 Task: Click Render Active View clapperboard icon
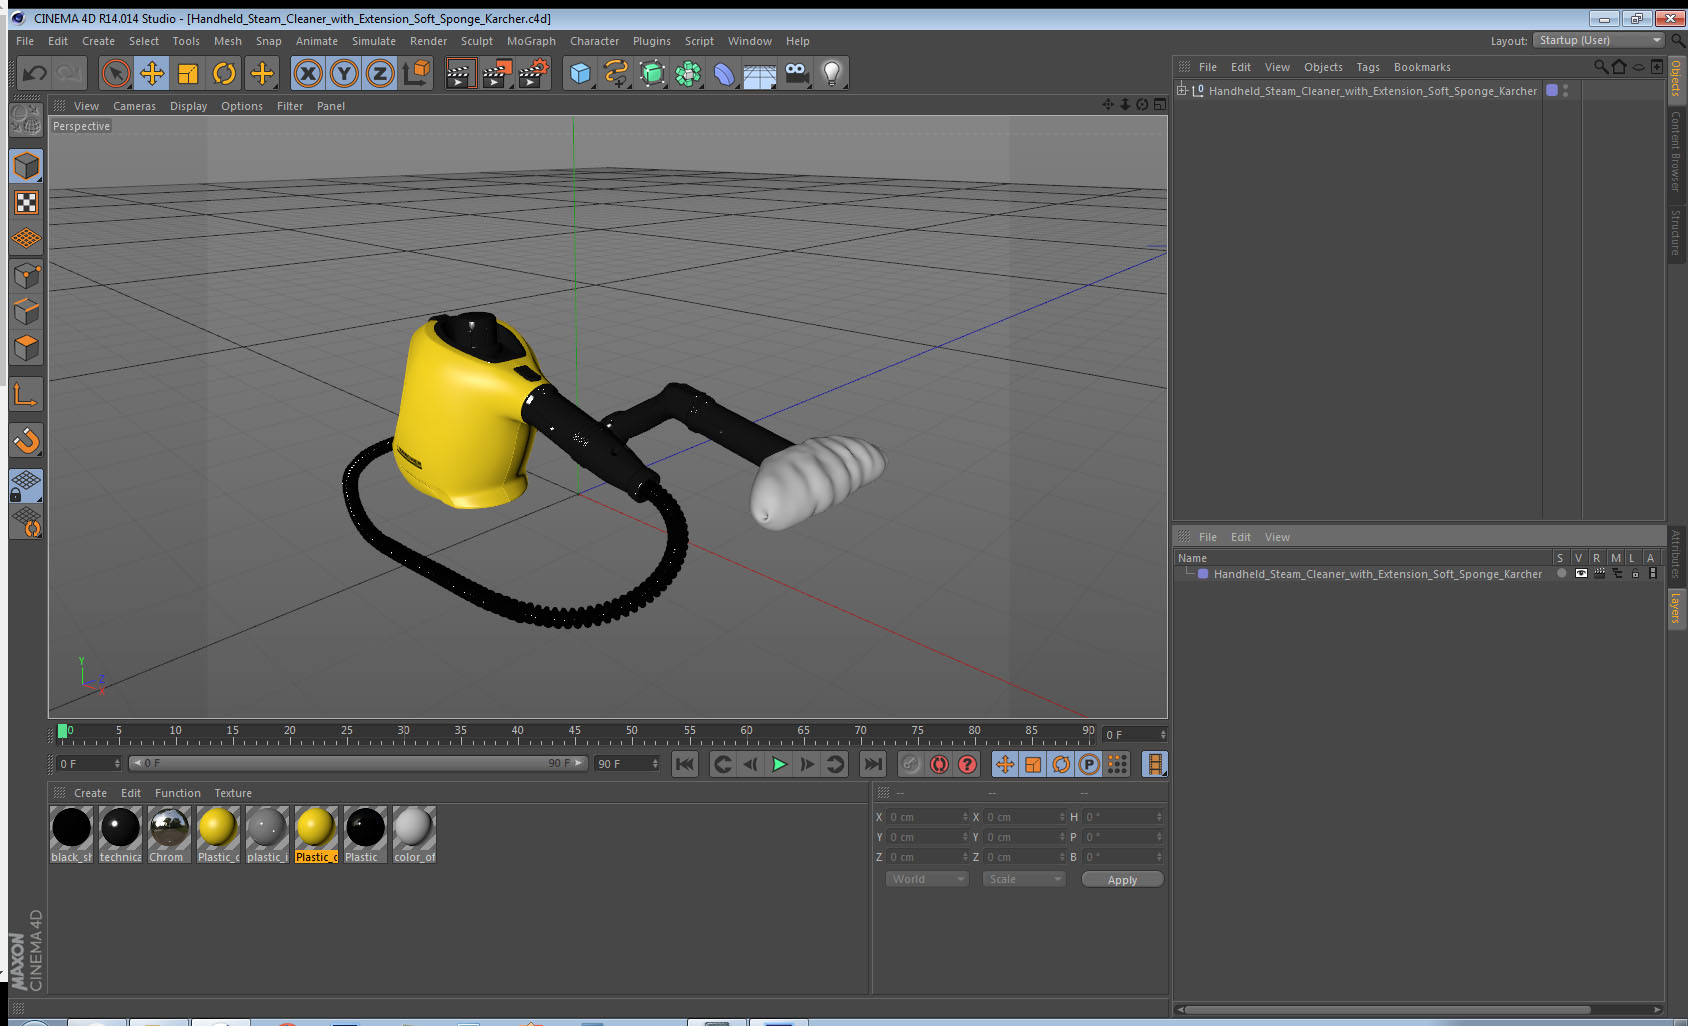[459, 73]
